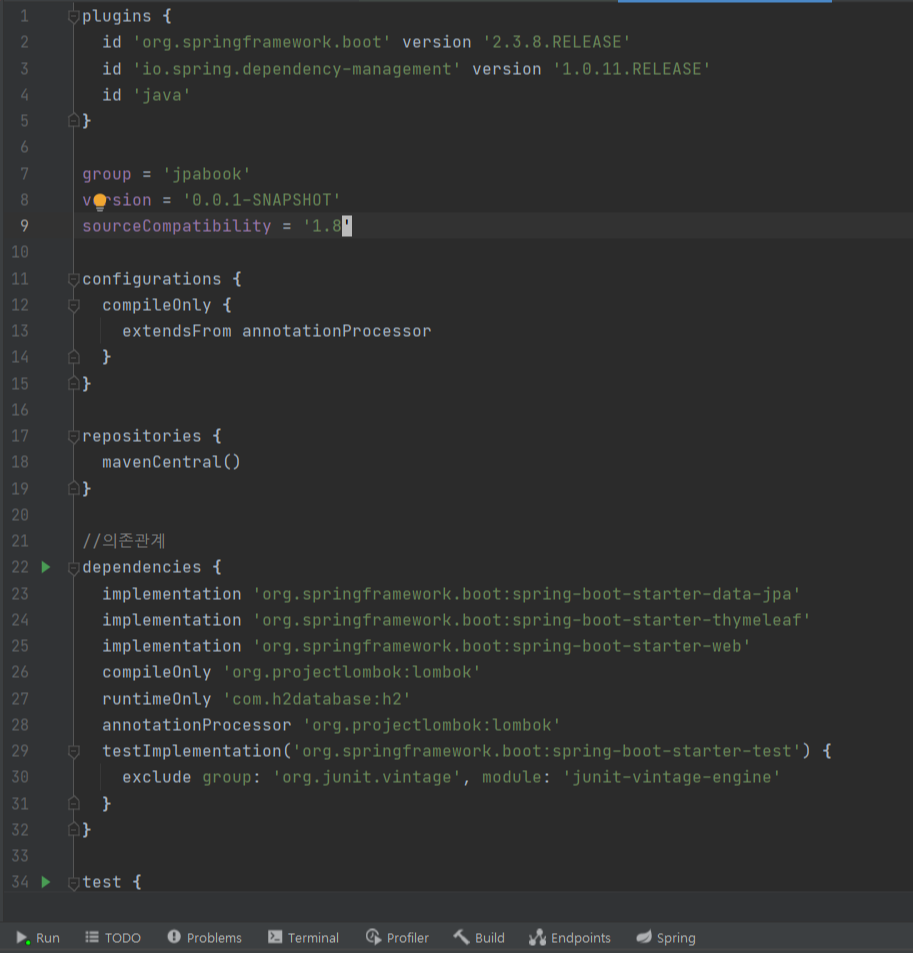Click the Korean comment on line 21
The height and width of the screenshot is (953, 913).
[124, 541]
